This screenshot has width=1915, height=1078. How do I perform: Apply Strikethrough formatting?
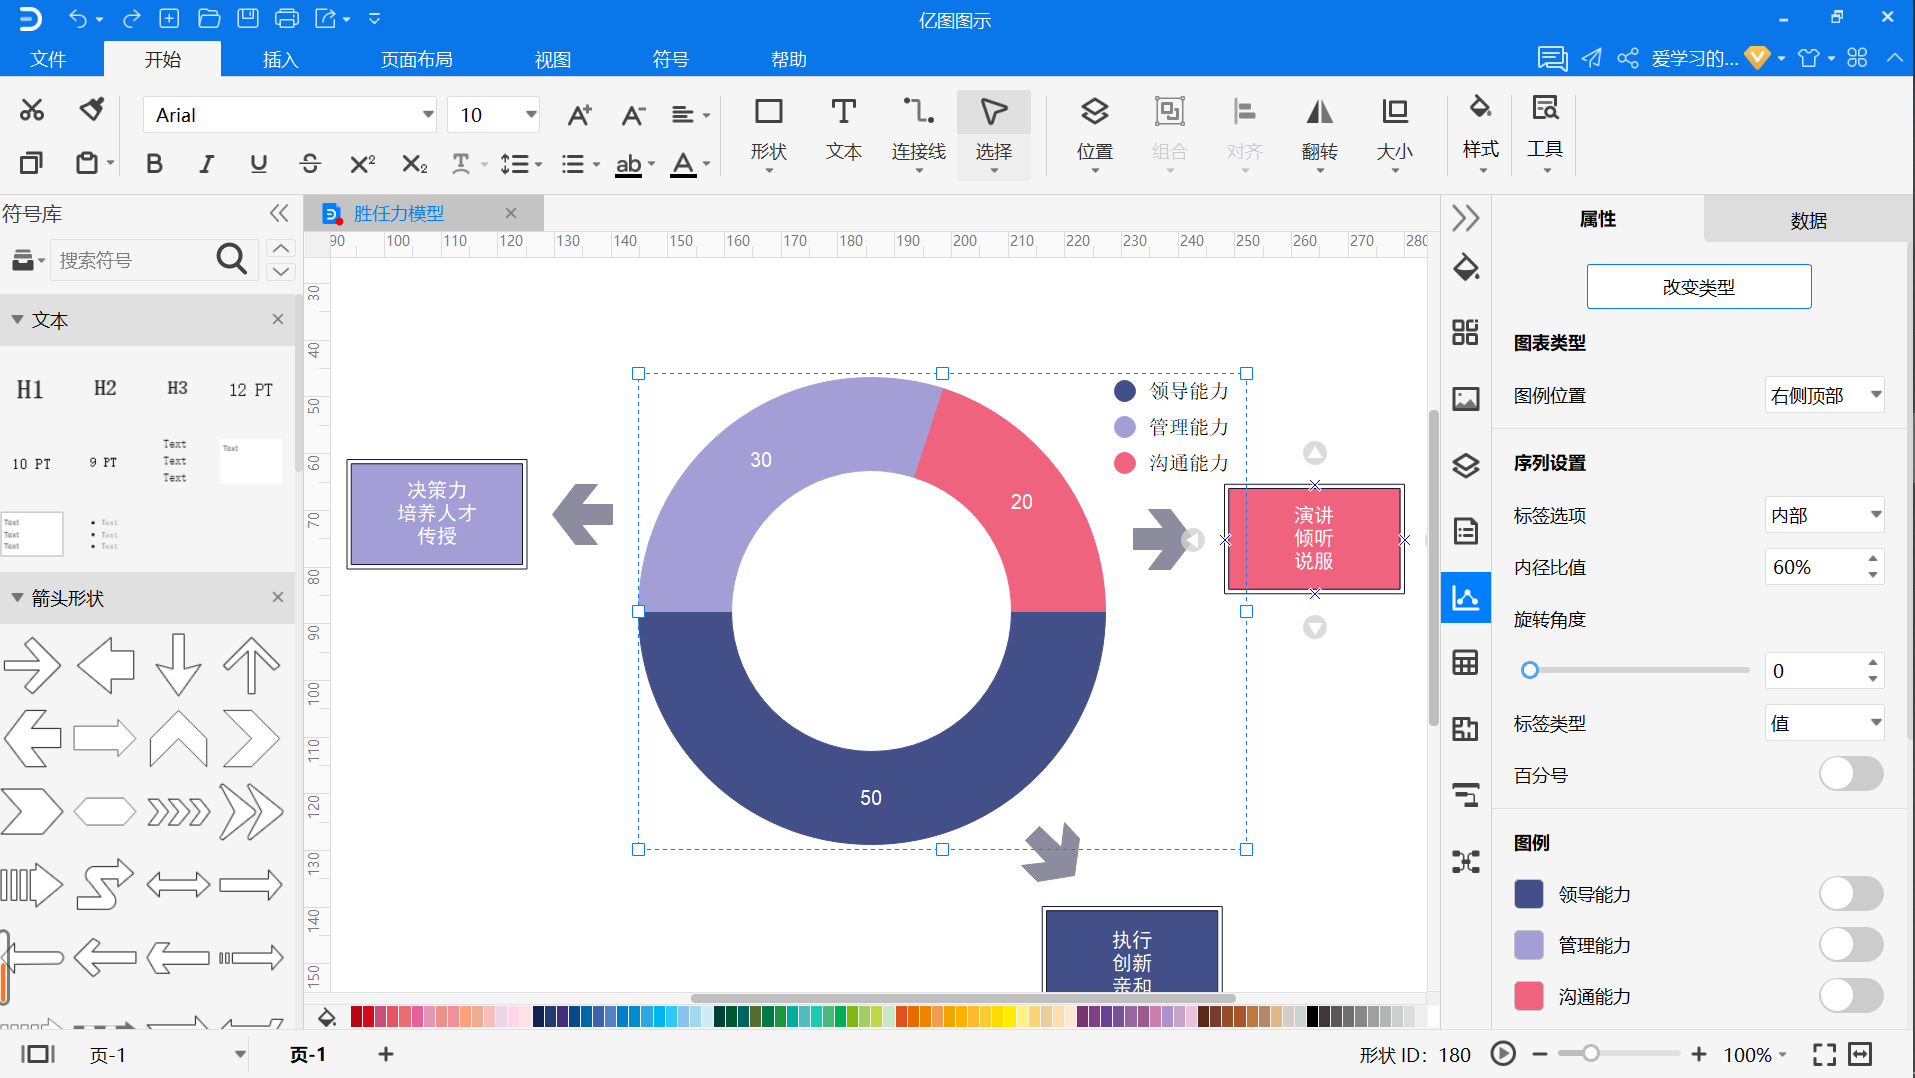click(x=310, y=163)
